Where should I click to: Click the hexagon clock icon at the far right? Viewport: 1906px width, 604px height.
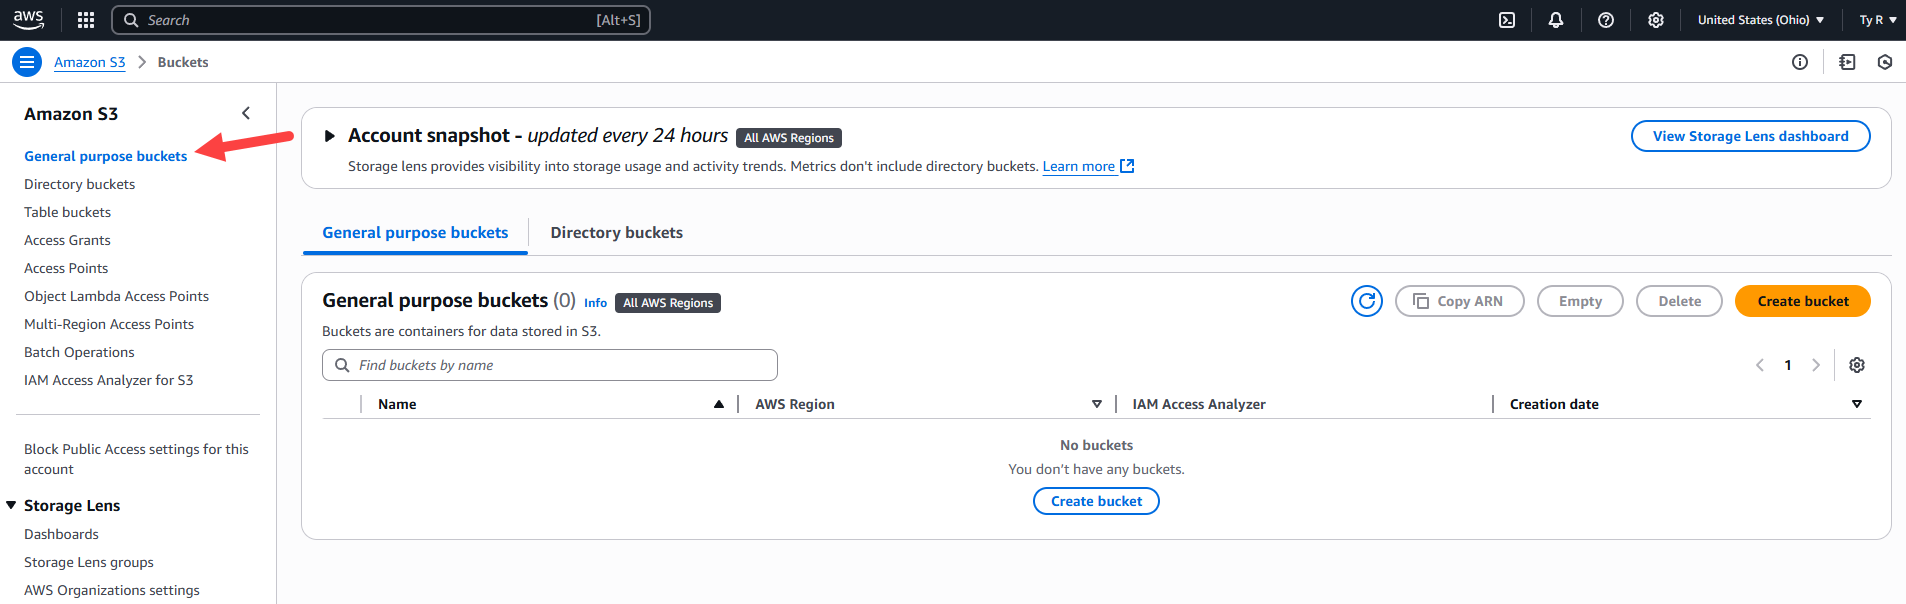1885,62
